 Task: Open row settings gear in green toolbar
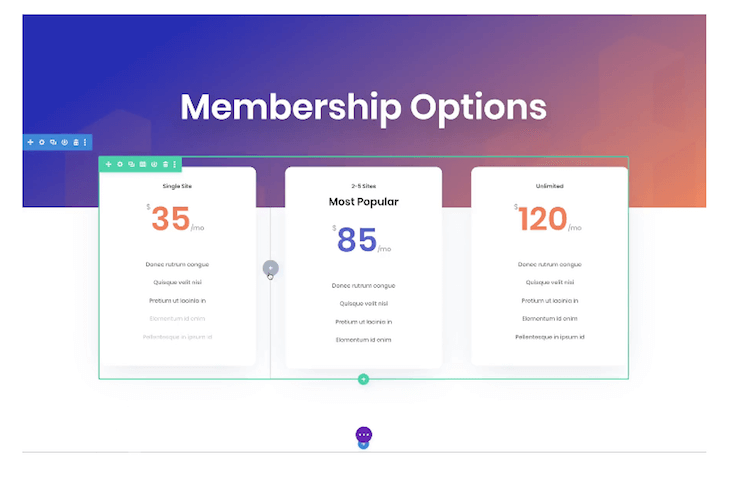coord(120,164)
